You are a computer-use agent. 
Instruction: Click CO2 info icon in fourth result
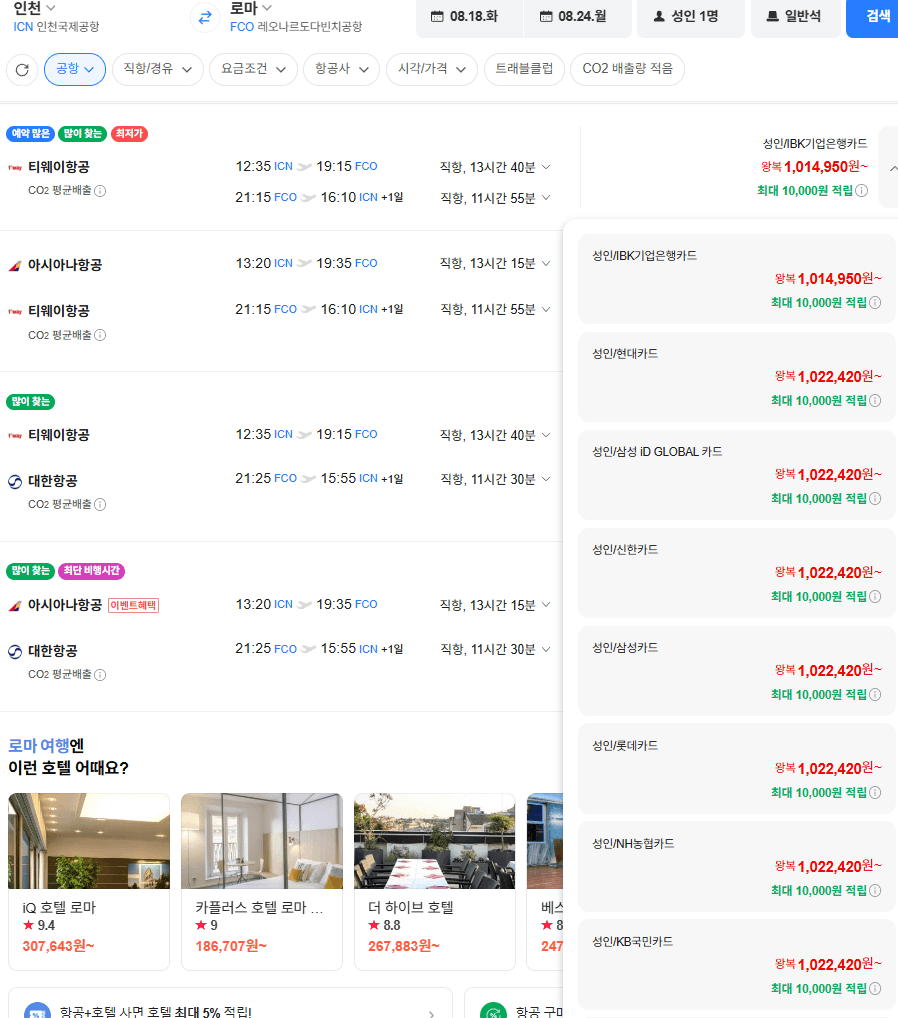[100, 675]
